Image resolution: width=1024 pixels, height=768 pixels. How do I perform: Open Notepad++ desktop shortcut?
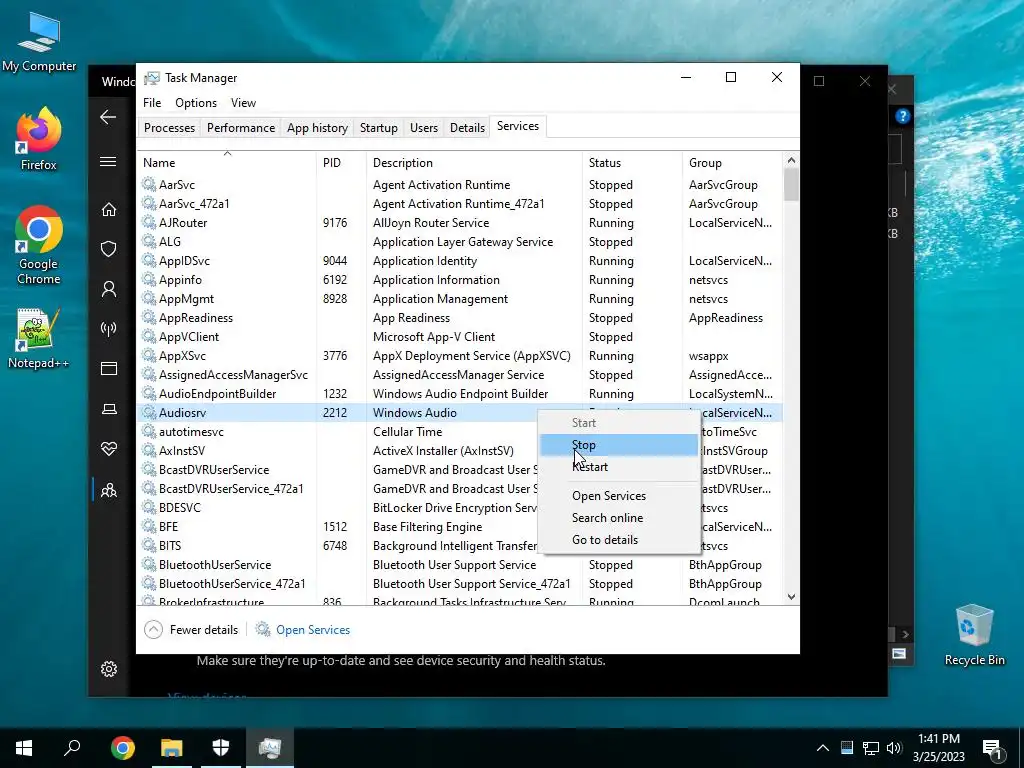pos(39,338)
